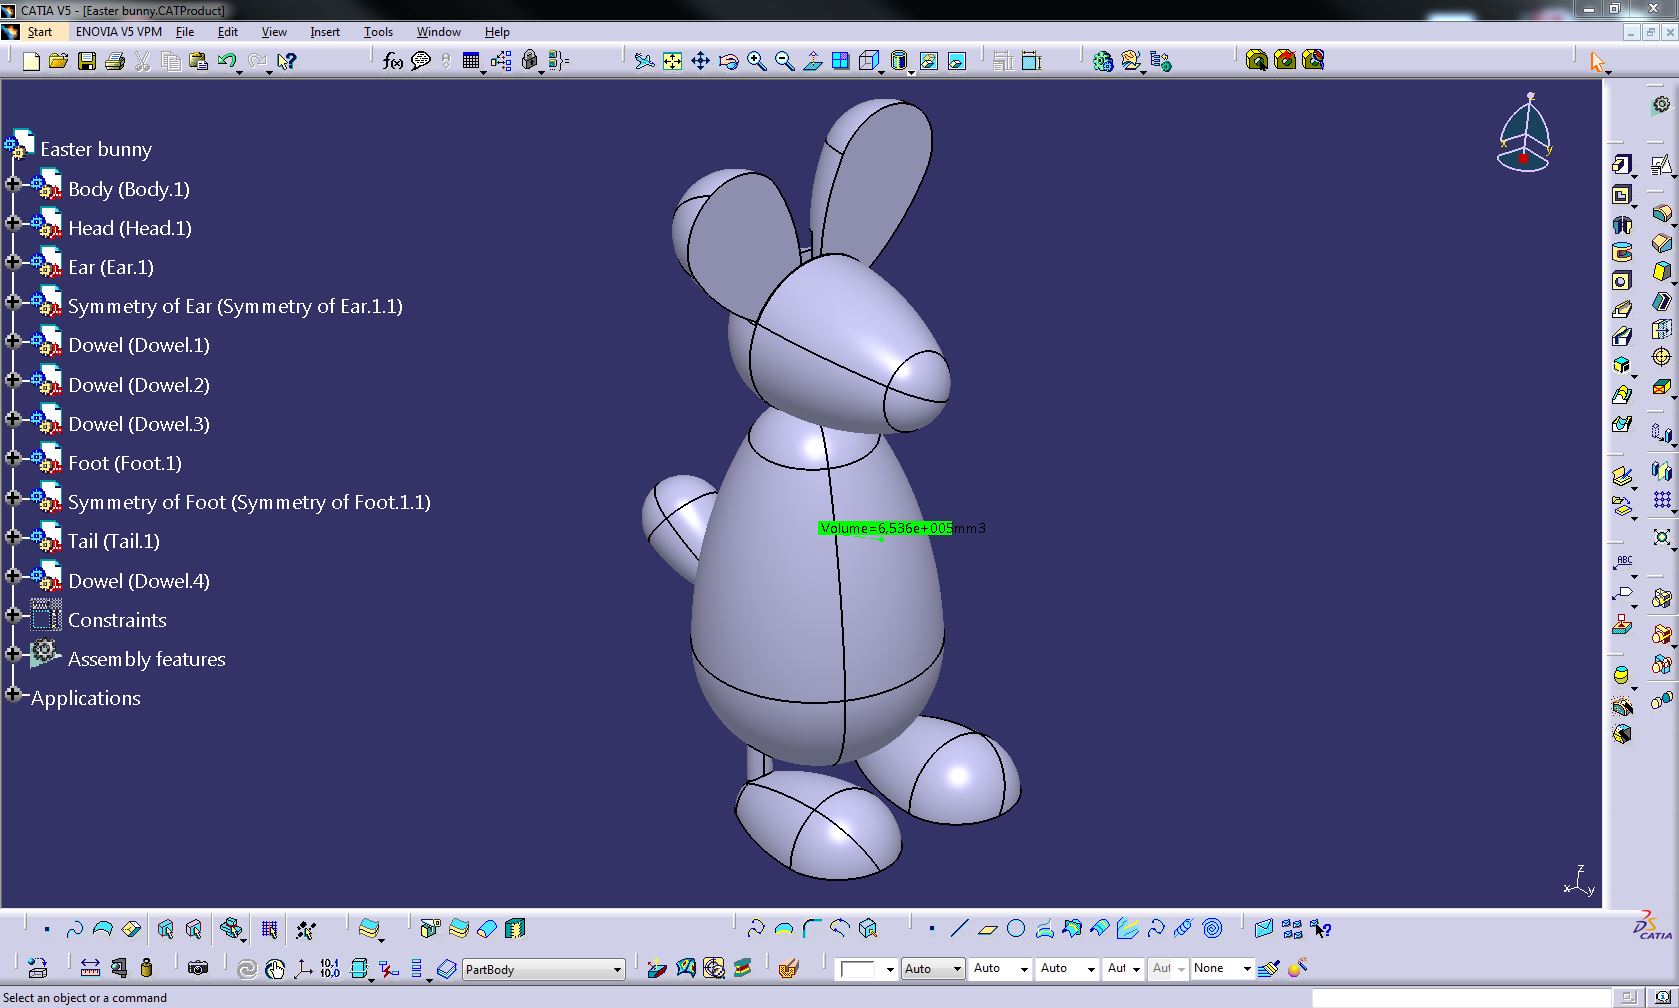Expand the Constraints tree node
The height and width of the screenshot is (1008, 1679).
(x=13, y=615)
